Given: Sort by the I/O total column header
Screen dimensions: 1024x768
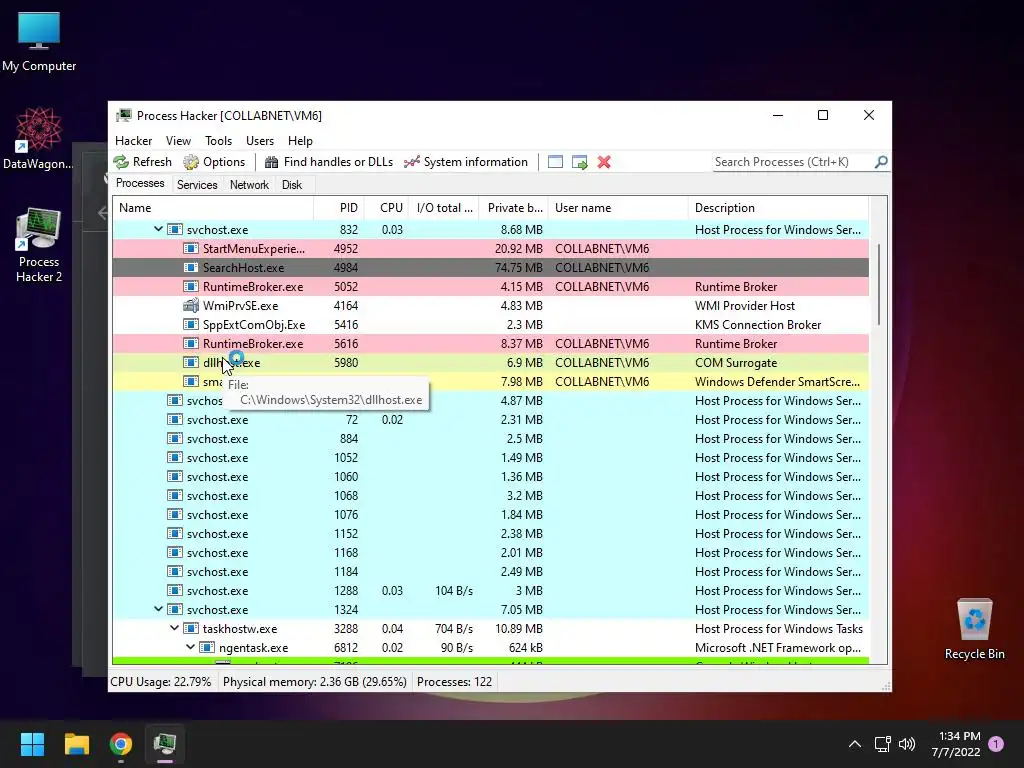Looking at the screenshot, I should pos(444,208).
